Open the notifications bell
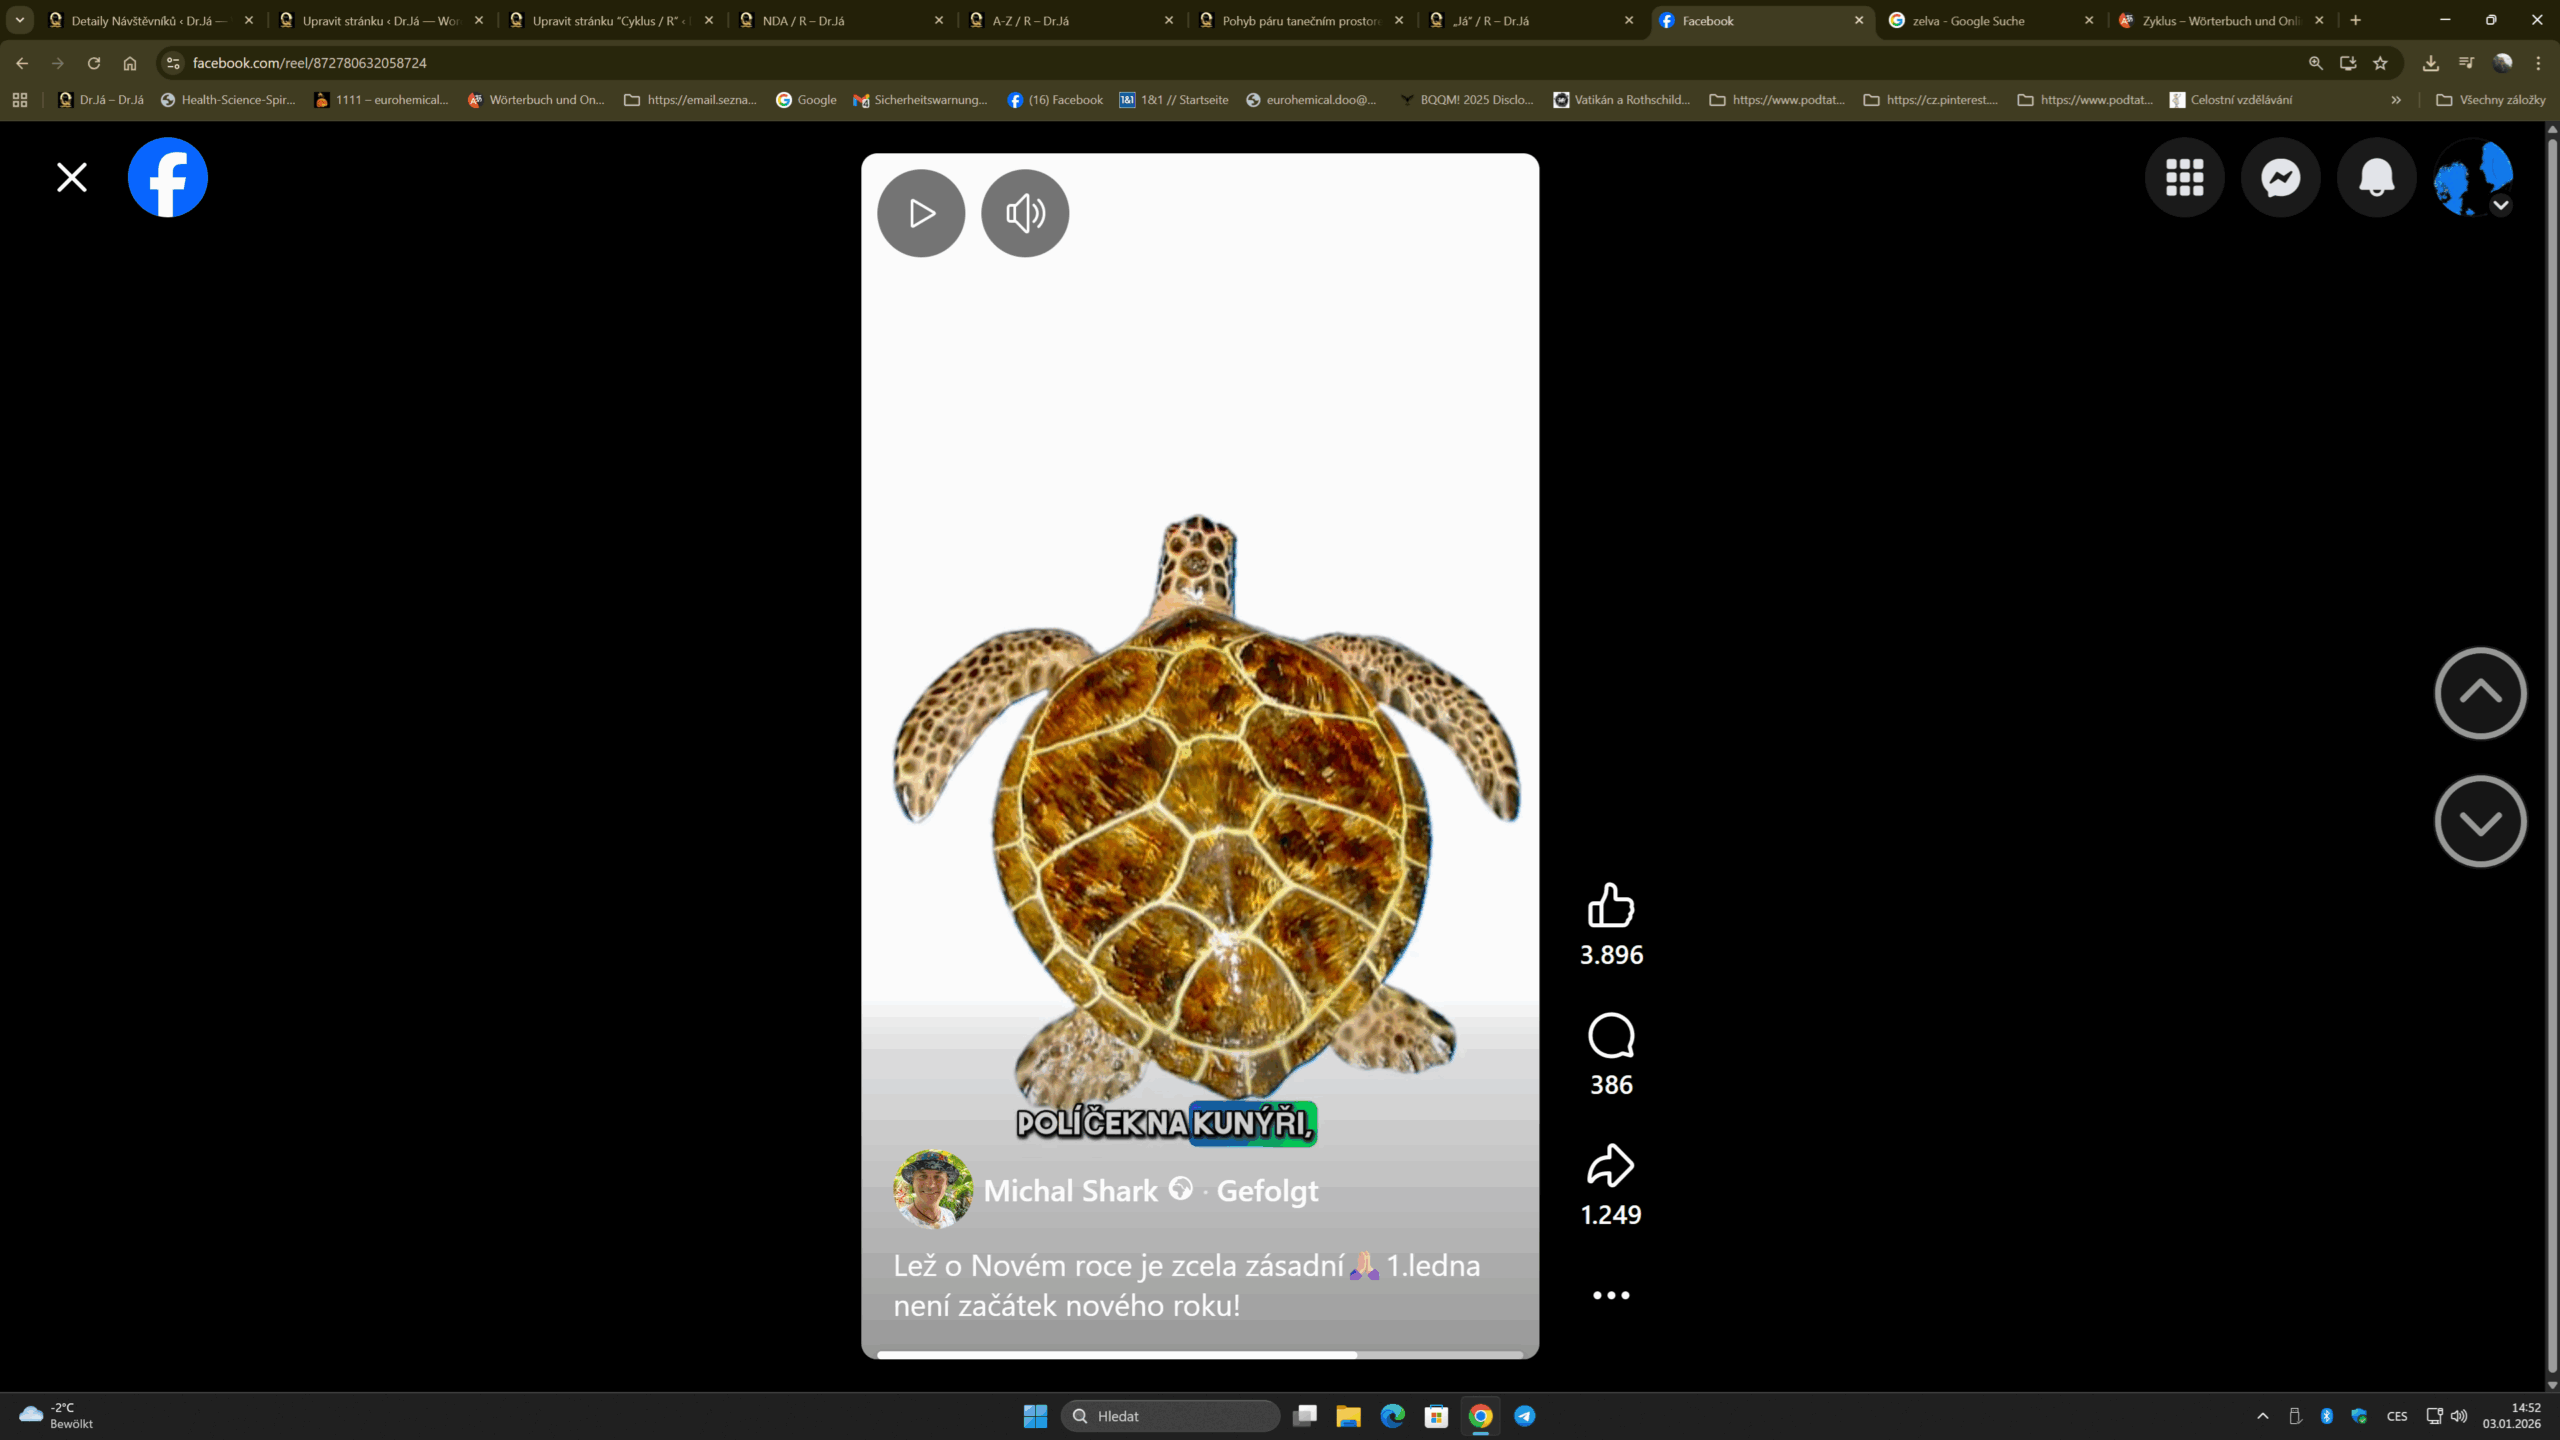The height and width of the screenshot is (1440, 2560). pos(2376,178)
